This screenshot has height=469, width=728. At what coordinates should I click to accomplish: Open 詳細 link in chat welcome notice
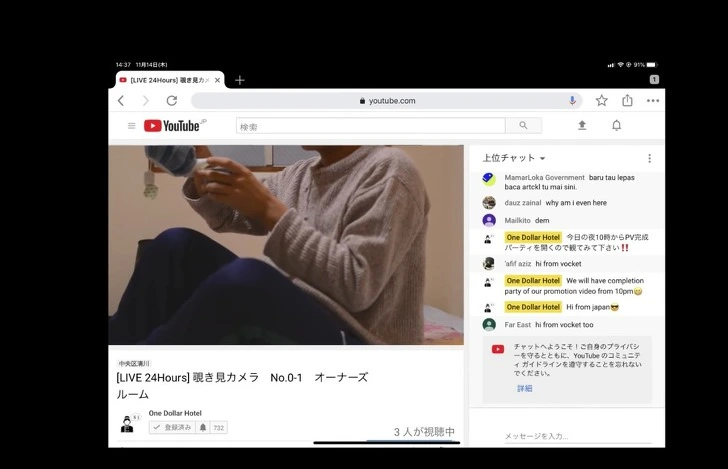[525, 388]
